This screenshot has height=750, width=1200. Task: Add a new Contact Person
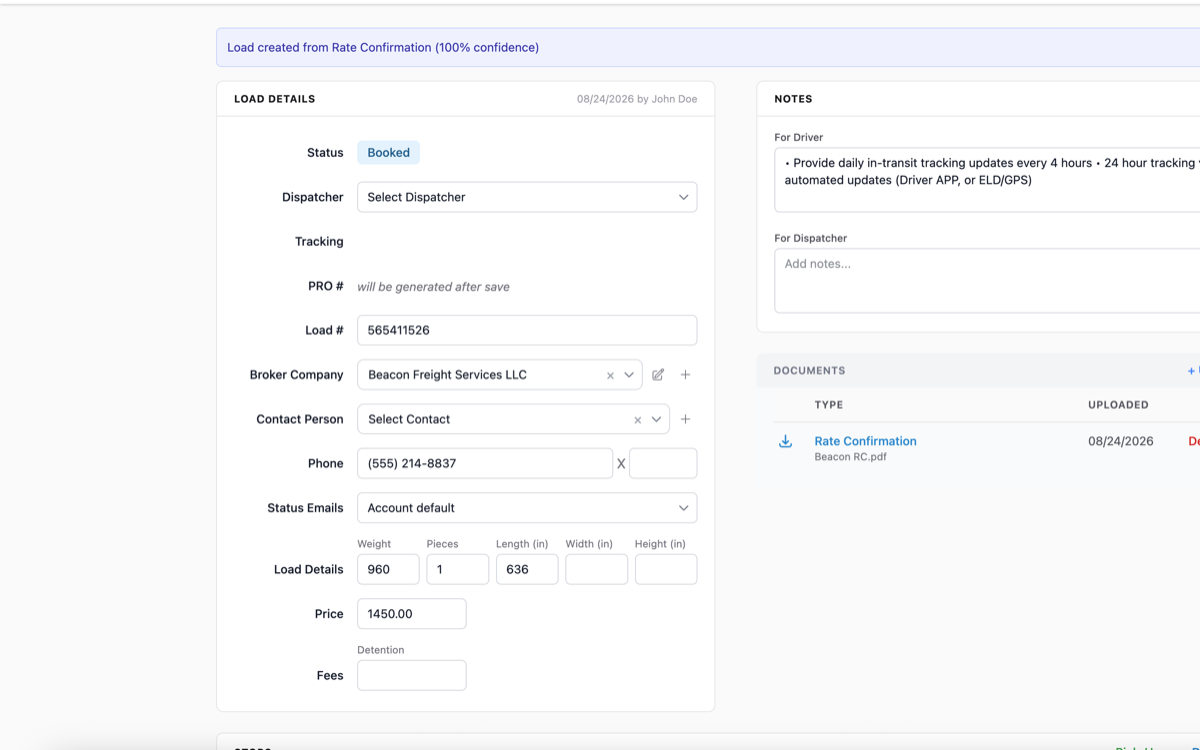click(685, 419)
